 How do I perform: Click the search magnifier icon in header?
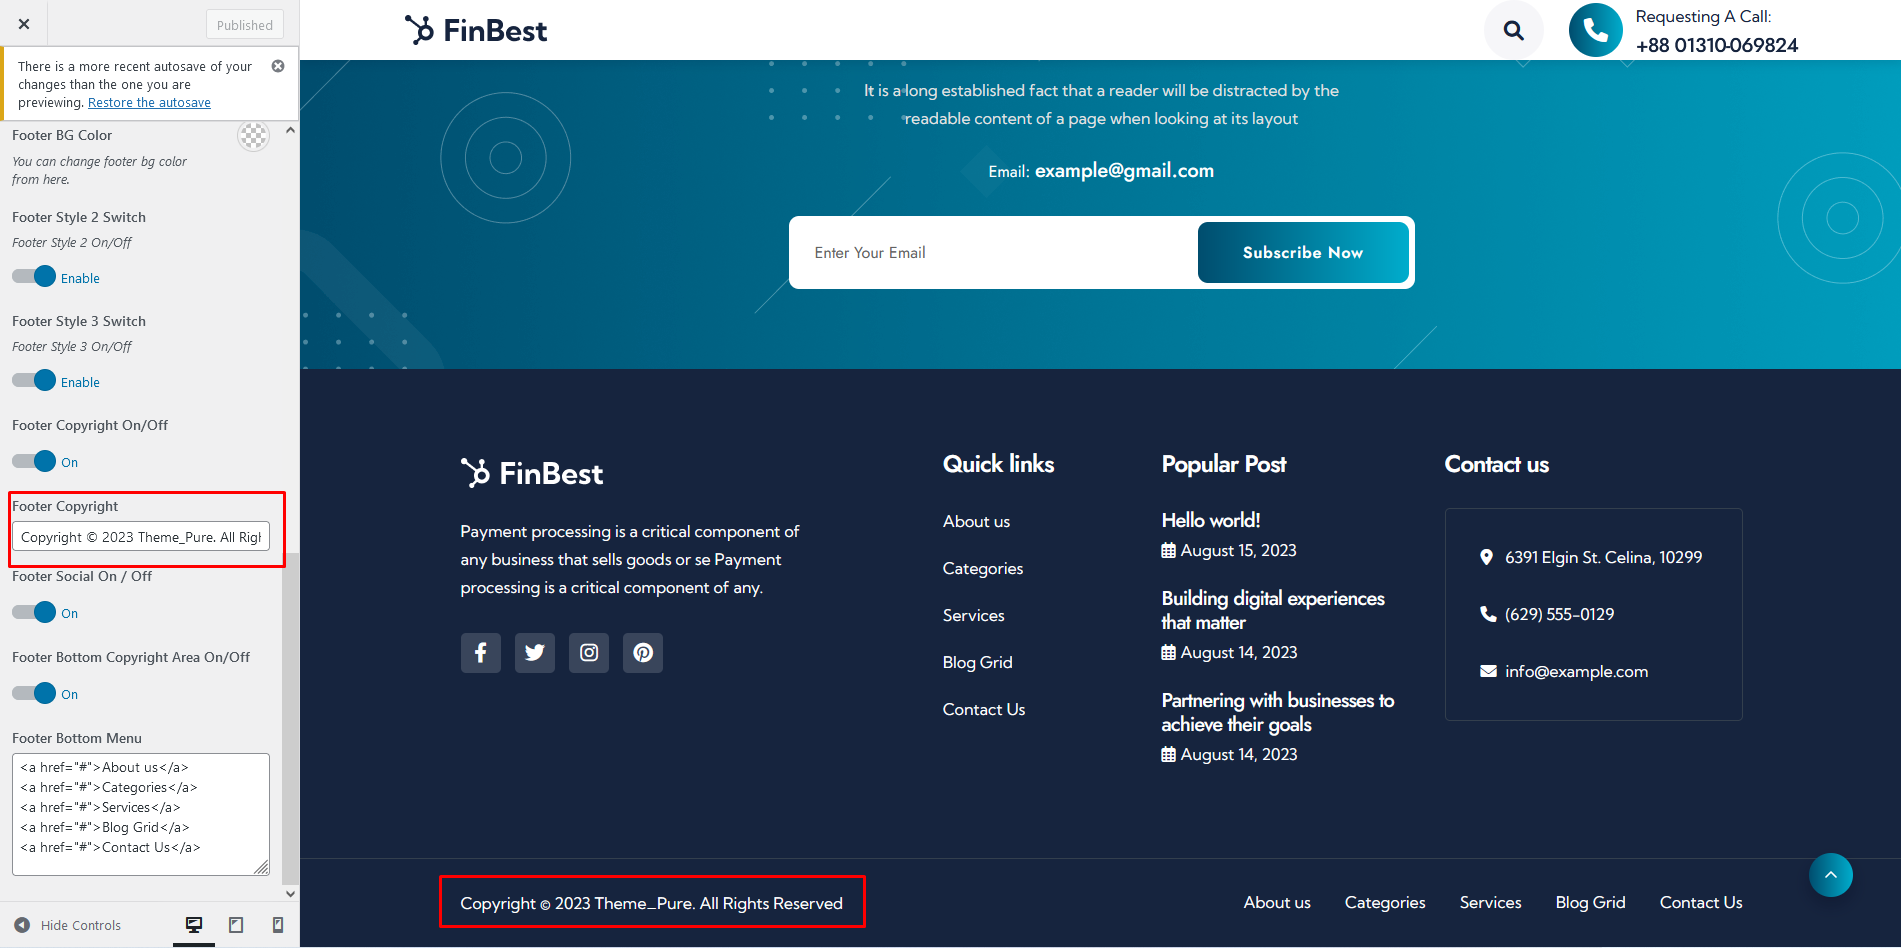coord(1513,31)
